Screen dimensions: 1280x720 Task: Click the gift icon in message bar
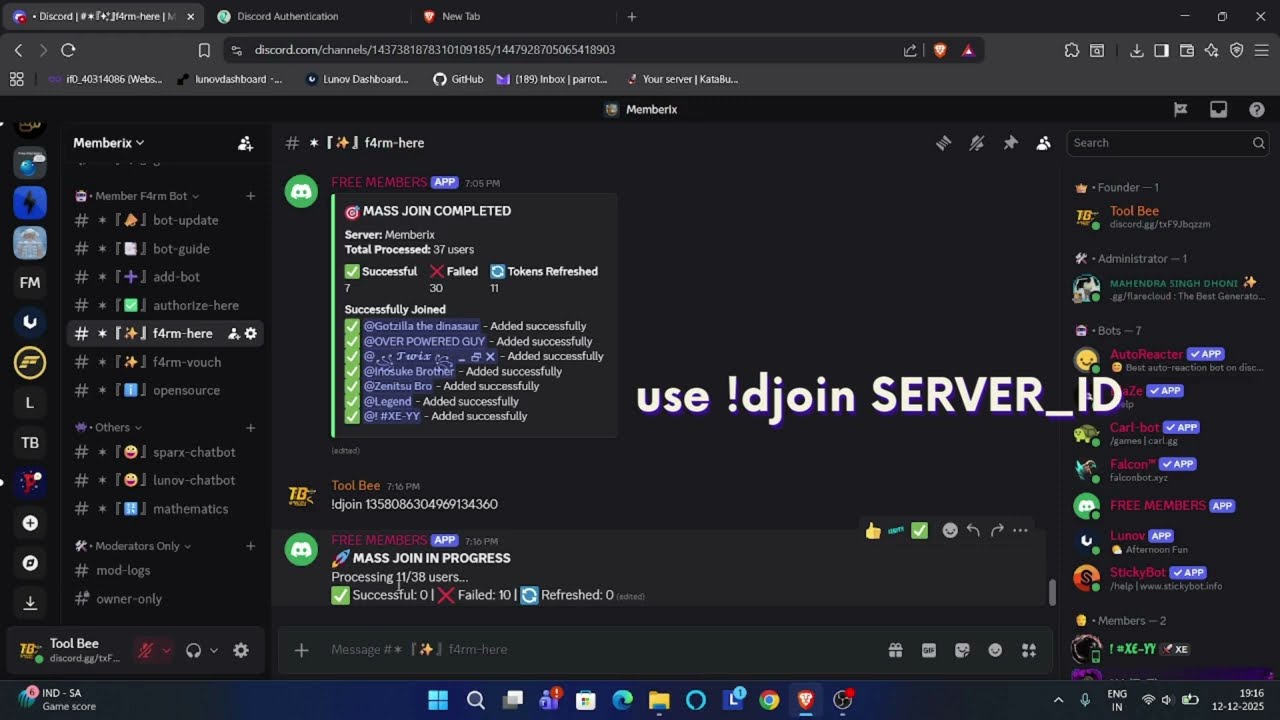click(895, 650)
